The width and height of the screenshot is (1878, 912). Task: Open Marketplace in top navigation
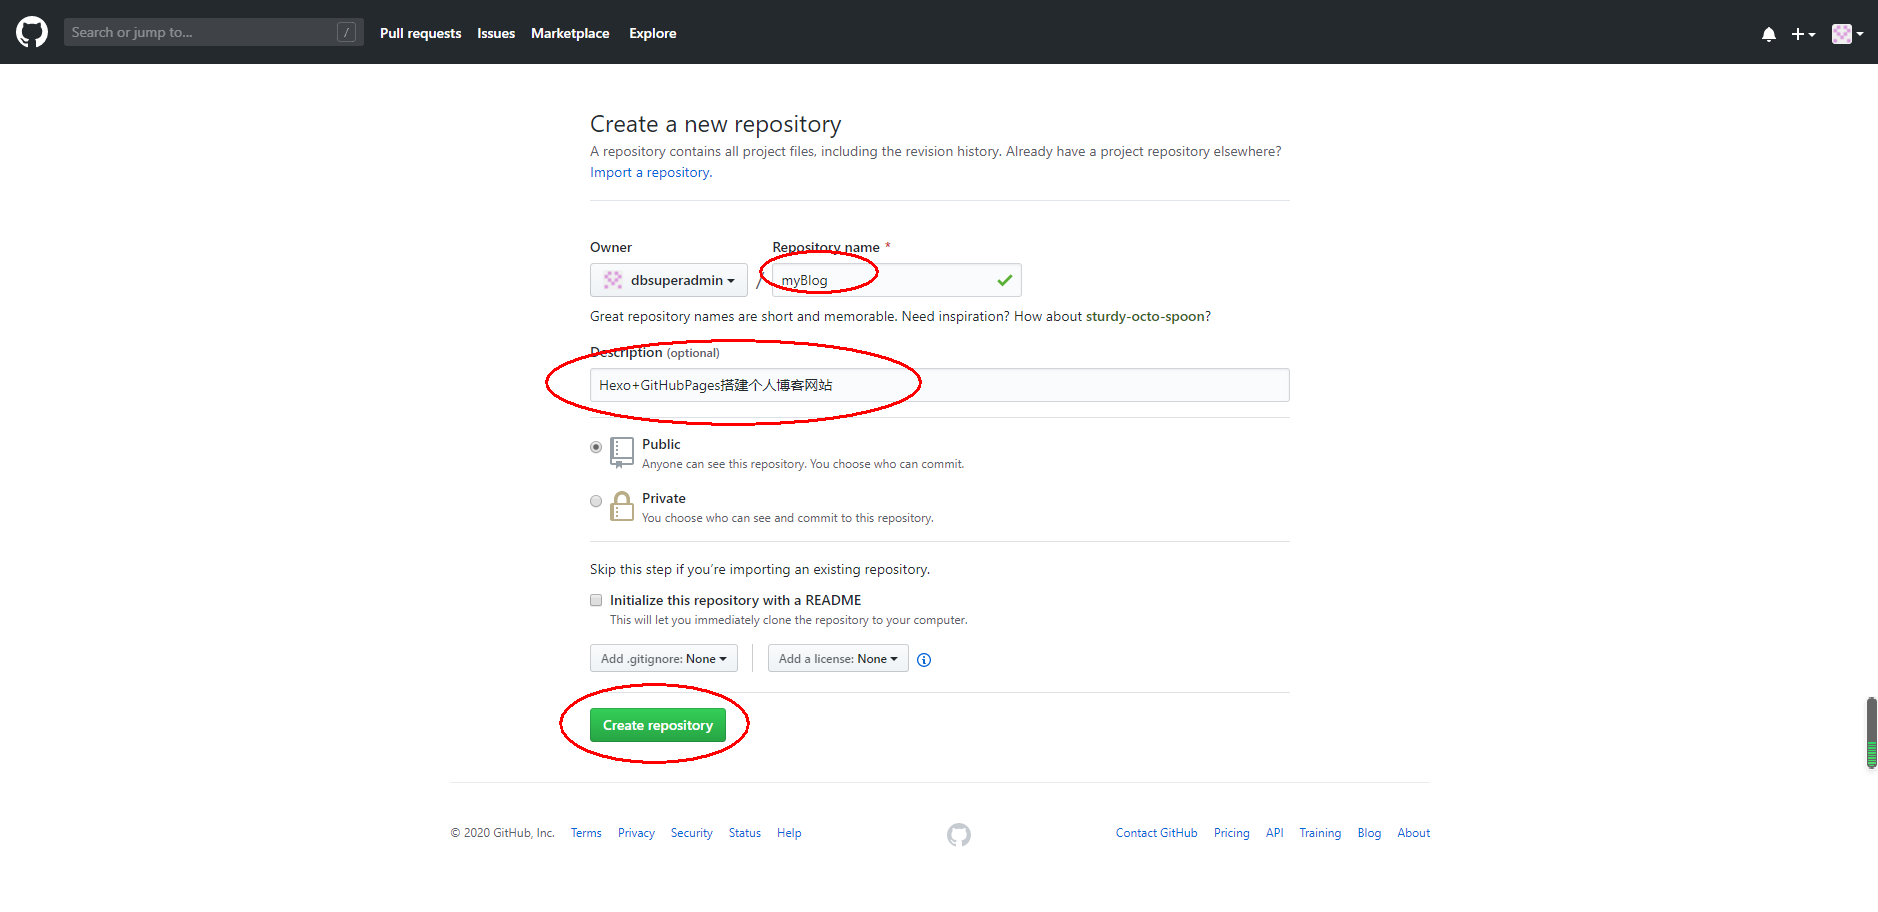pyautogui.click(x=570, y=33)
